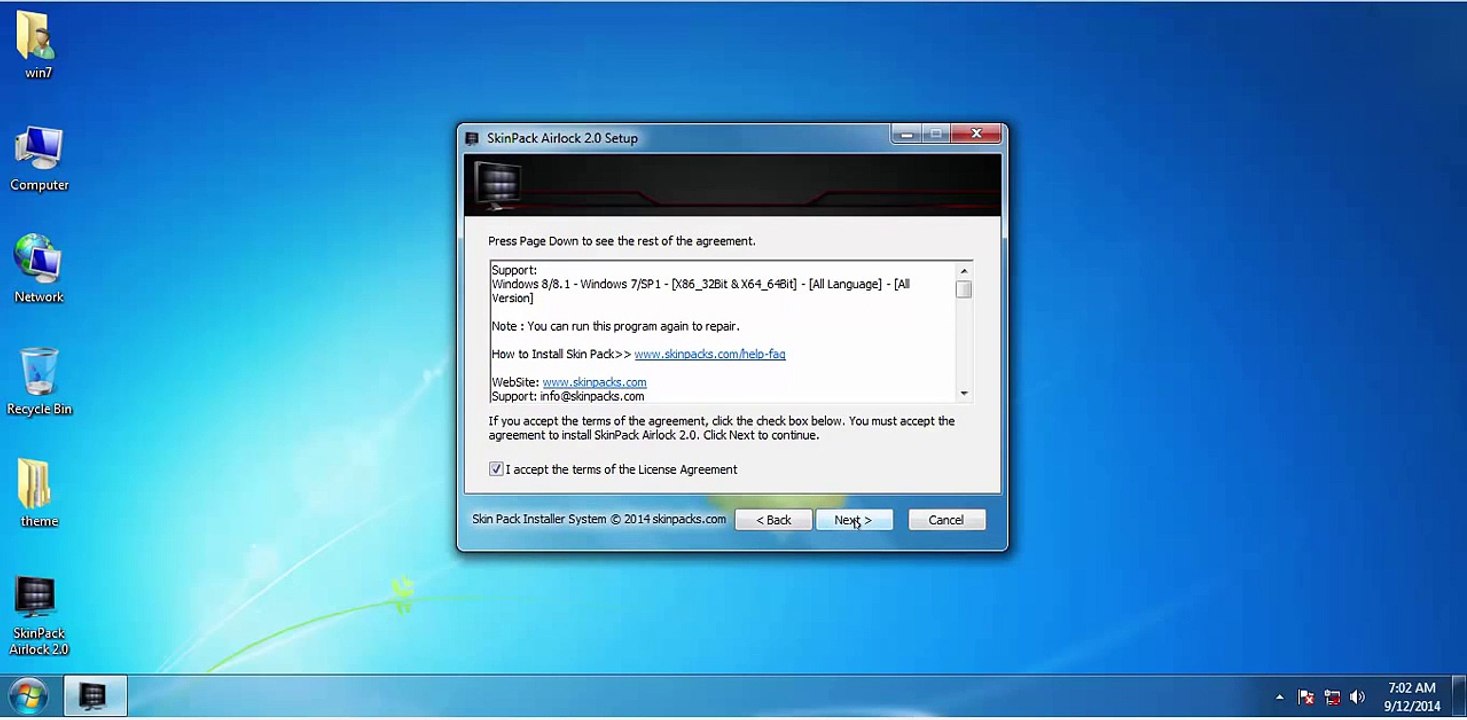Click the SkinPack installer taskbar button
The image size is (1467, 720).
pyautogui.click(x=95, y=696)
